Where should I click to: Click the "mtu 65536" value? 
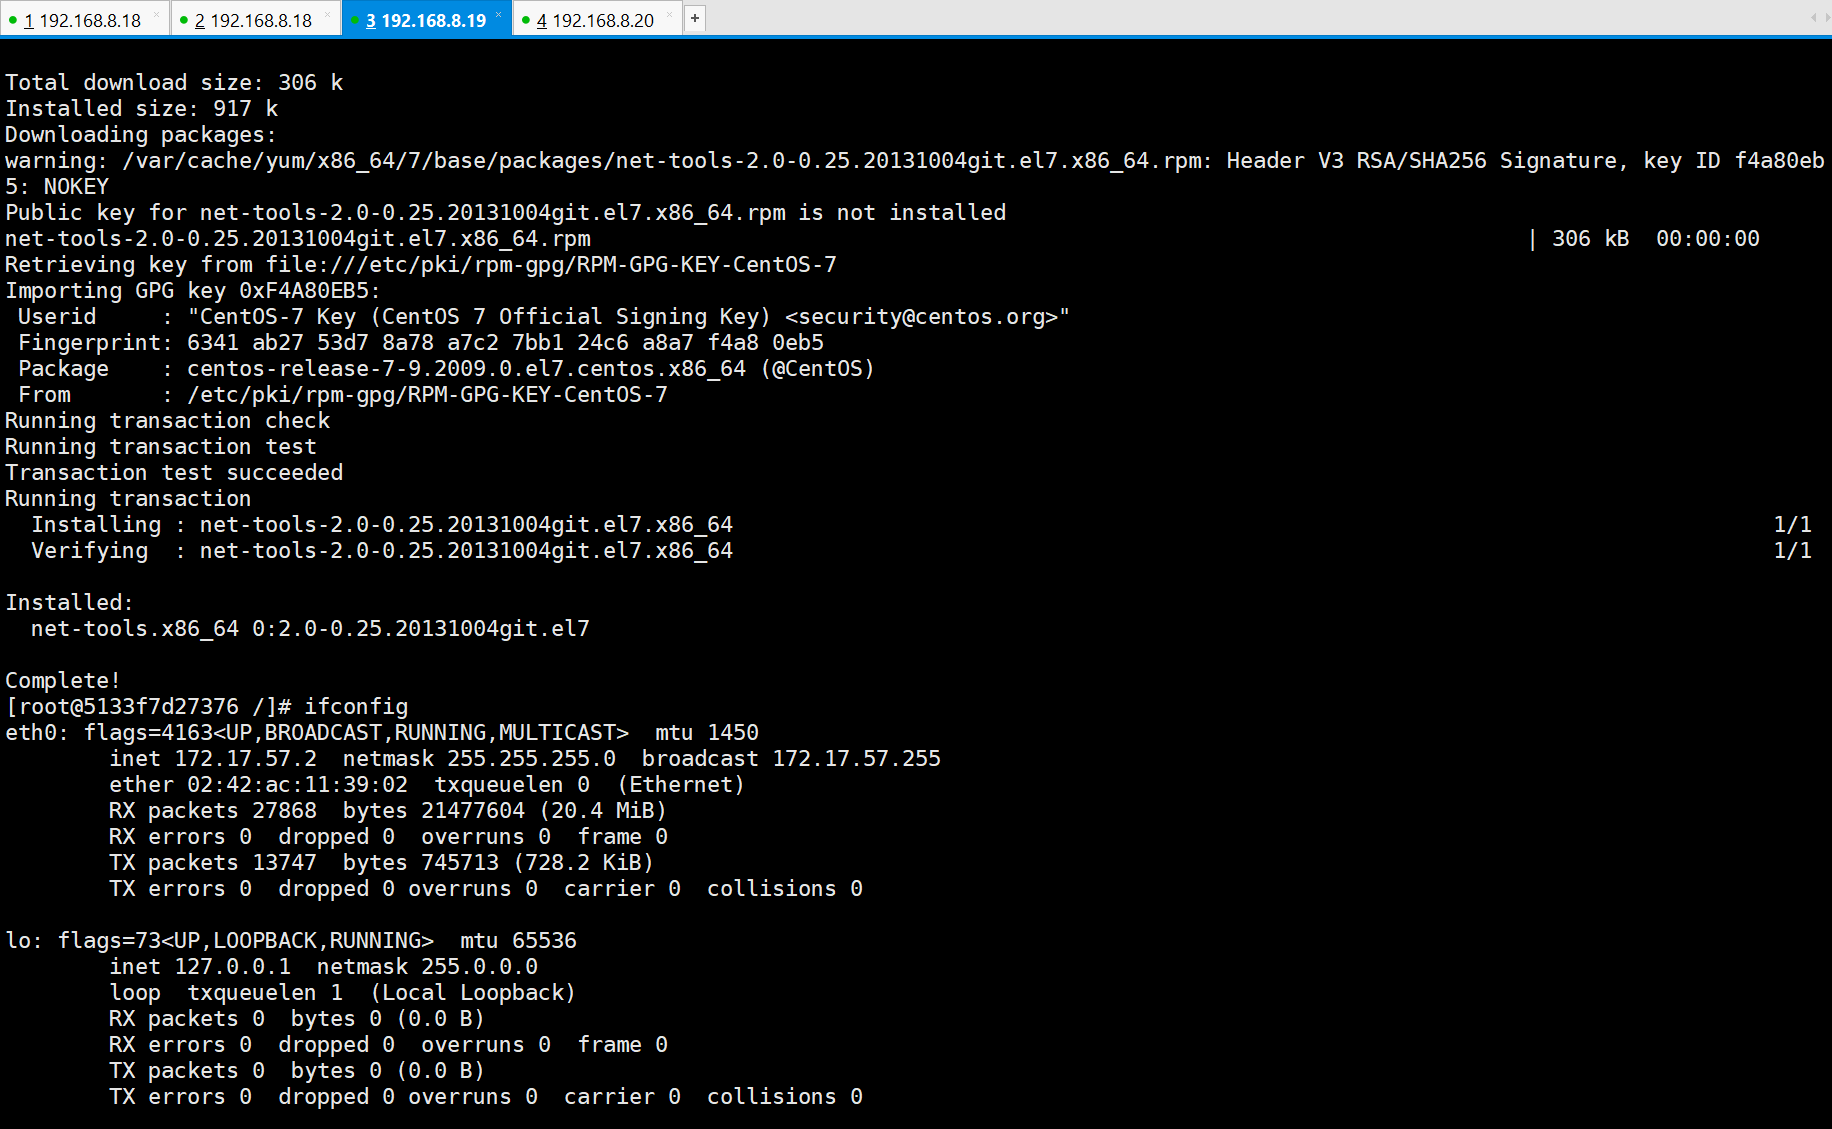[x=518, y=941]
